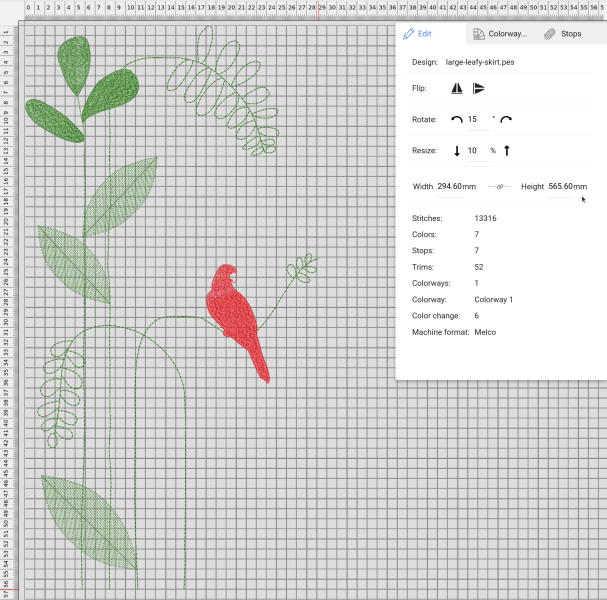Click the Machine format value Melco

coord(485,332)
